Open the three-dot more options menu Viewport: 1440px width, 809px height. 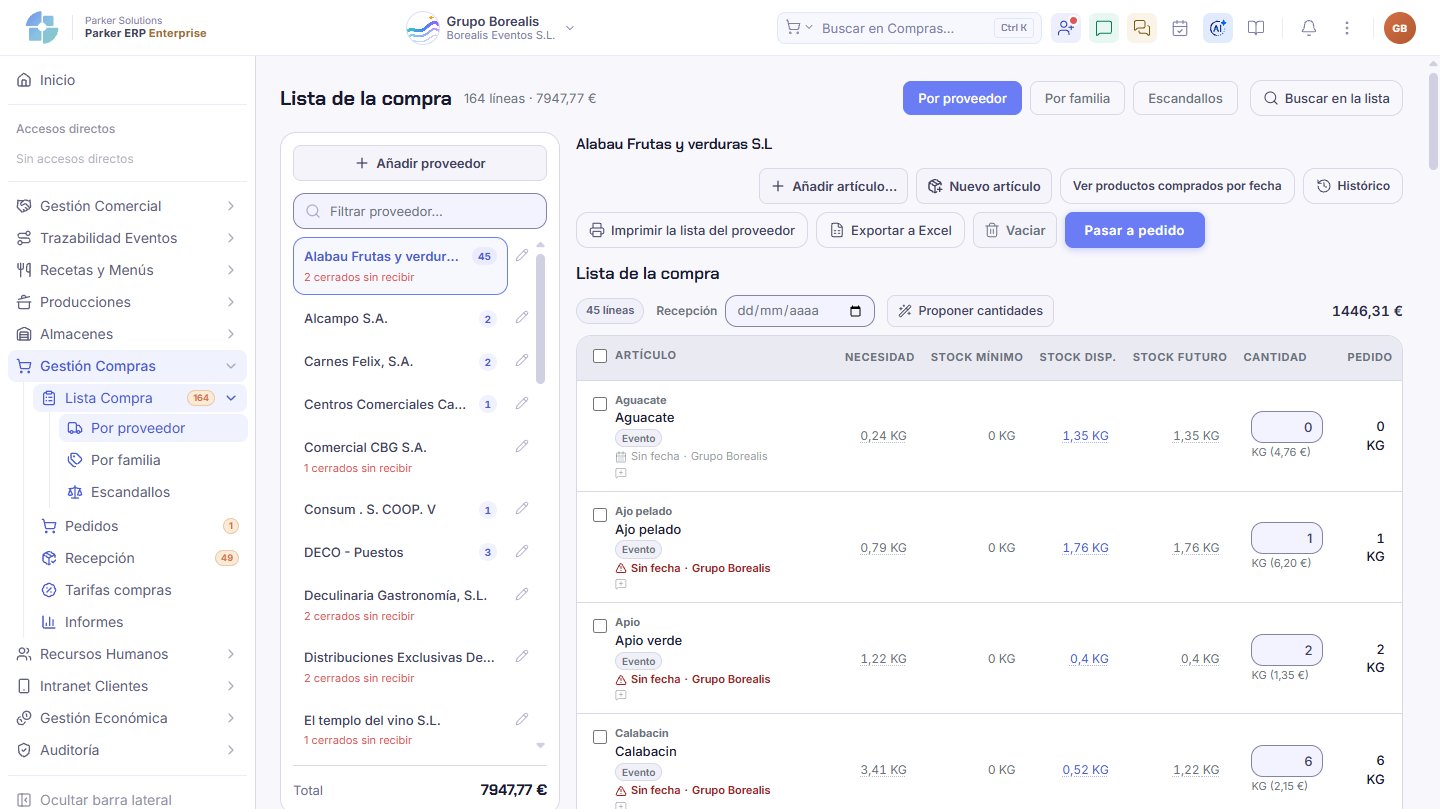point(1347,28)
